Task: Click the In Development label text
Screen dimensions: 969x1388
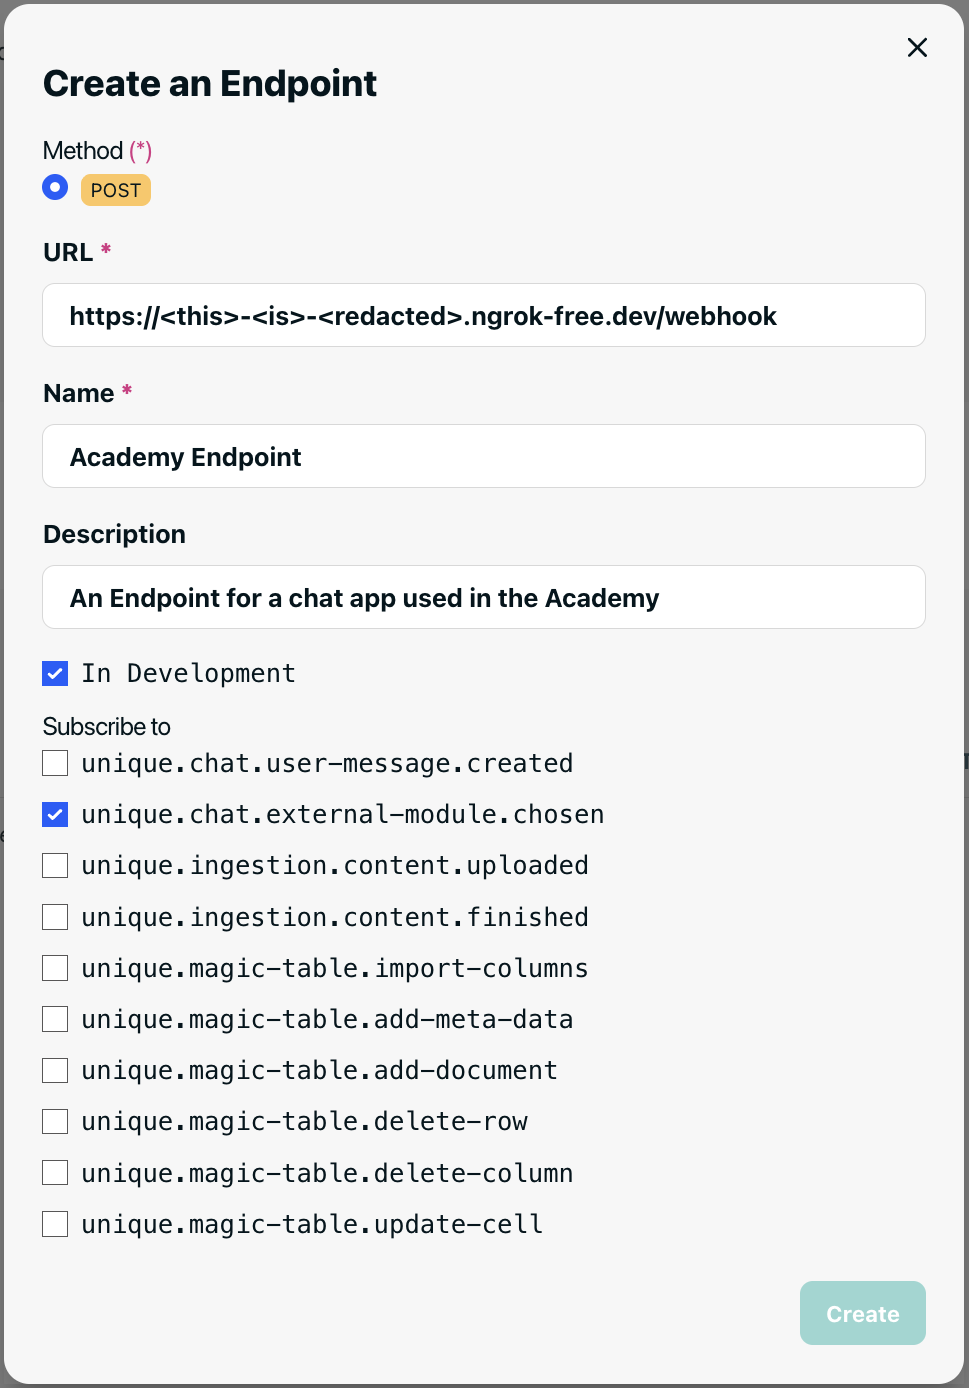Action: [x=188, y=674]
